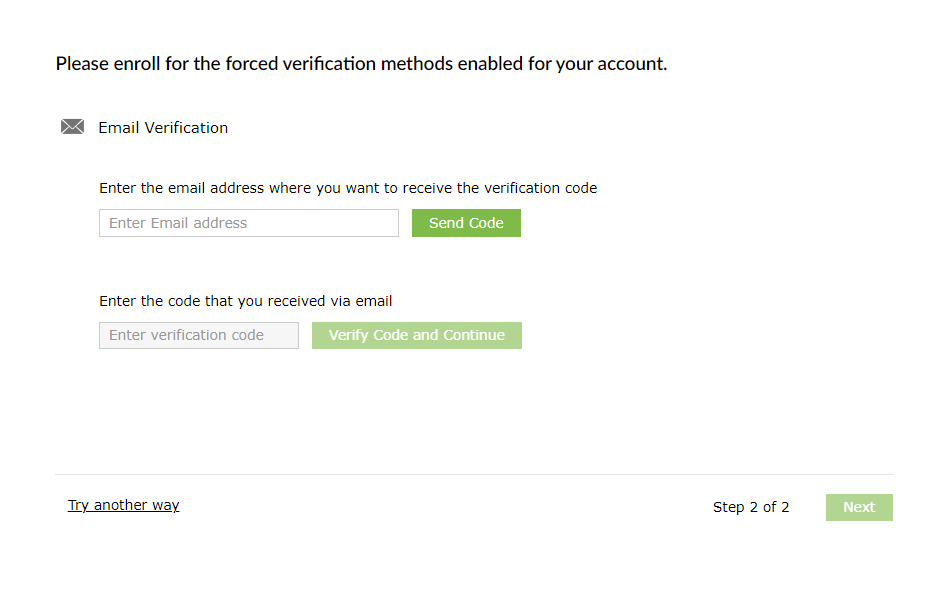Select the Email Verification method label
Viewport: 934px width, 592px height.
tap(163, 128)
